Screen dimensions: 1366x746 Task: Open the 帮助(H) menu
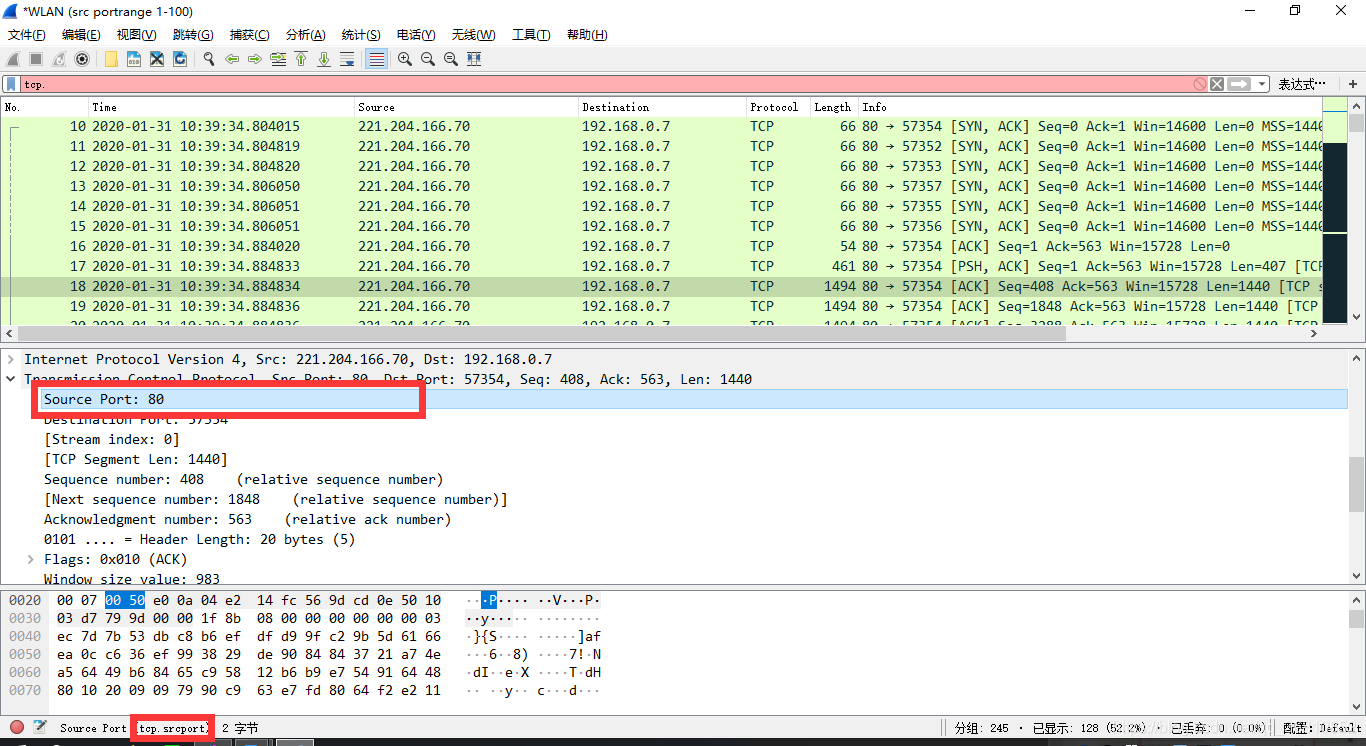point(587,35)
